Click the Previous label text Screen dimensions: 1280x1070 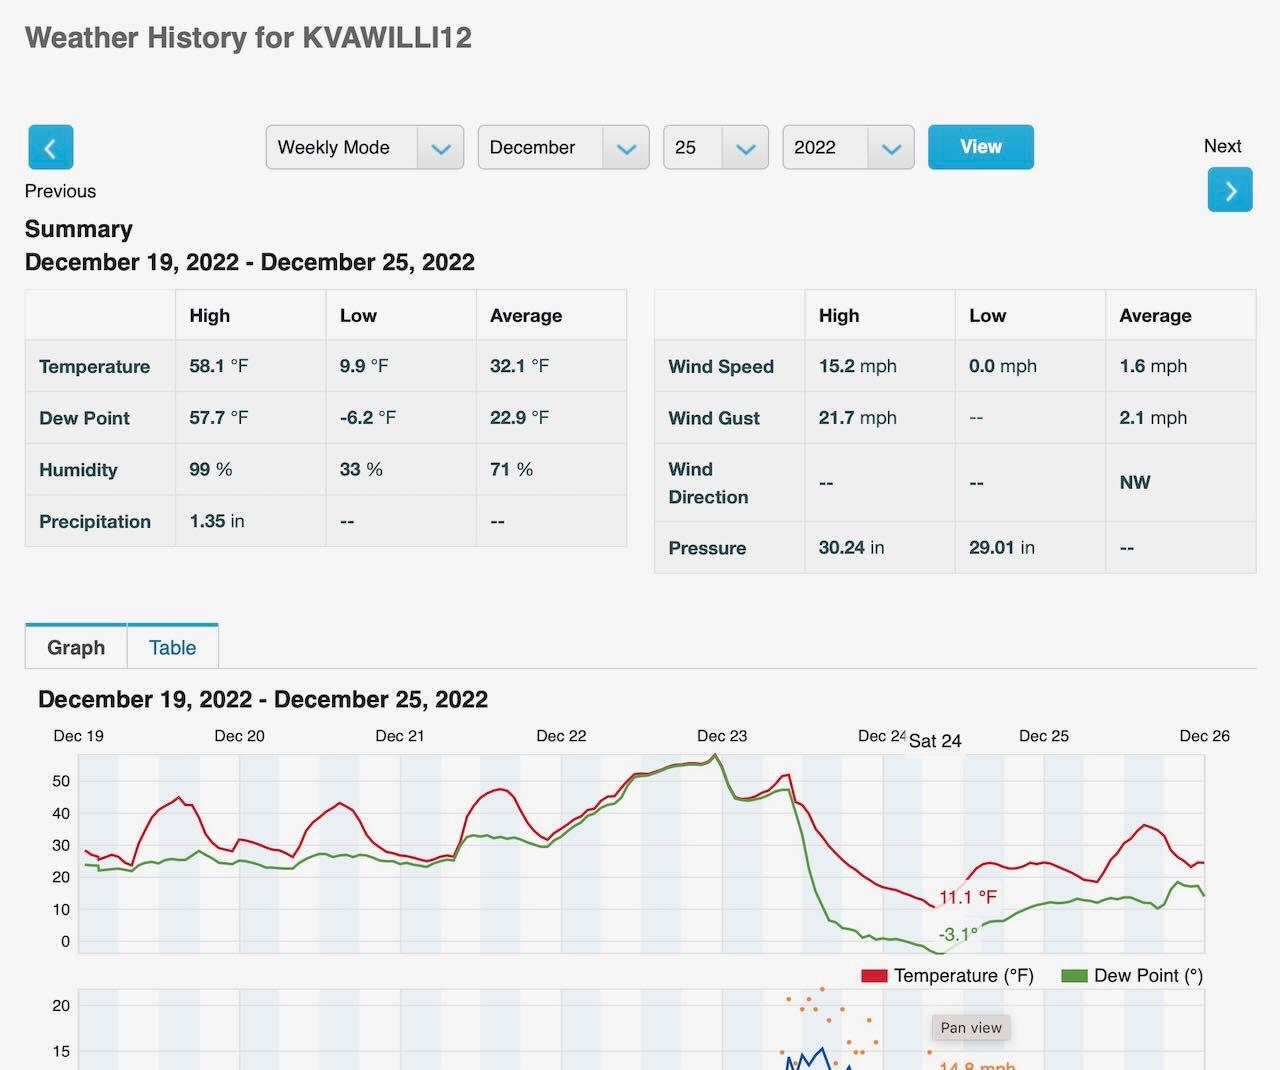click(x=60, y=191)
